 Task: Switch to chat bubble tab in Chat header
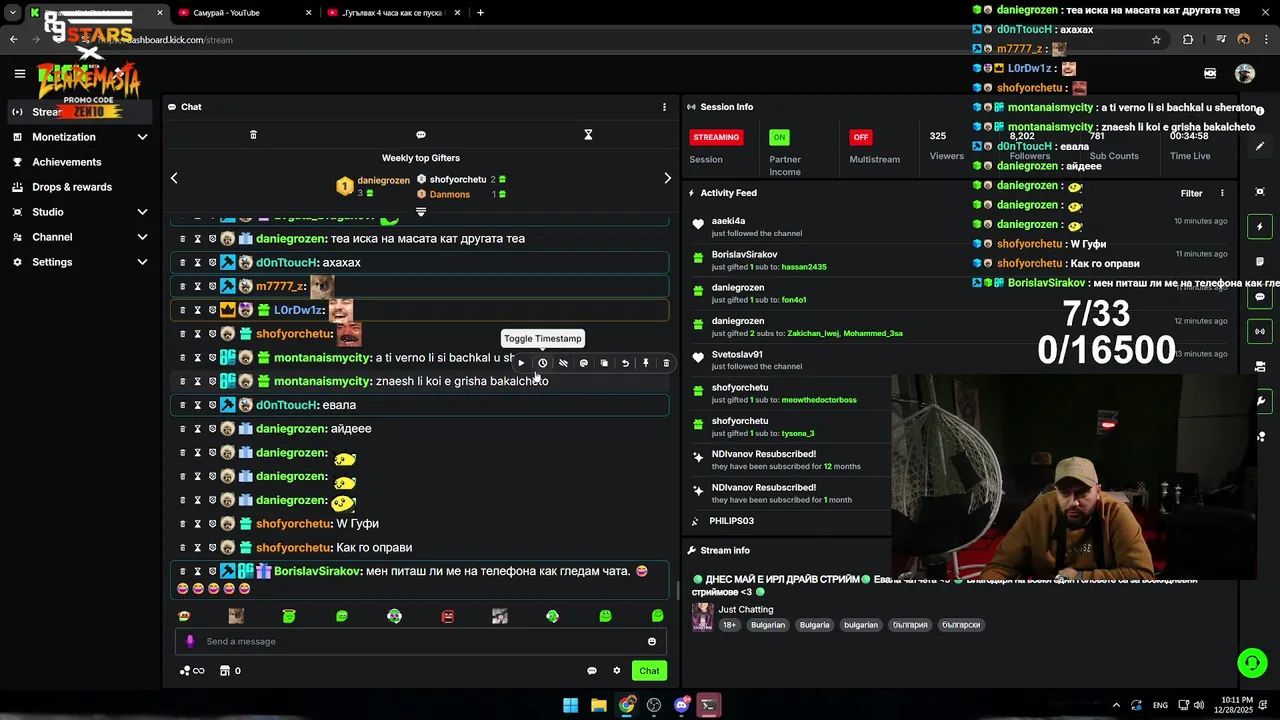(421, 135)
